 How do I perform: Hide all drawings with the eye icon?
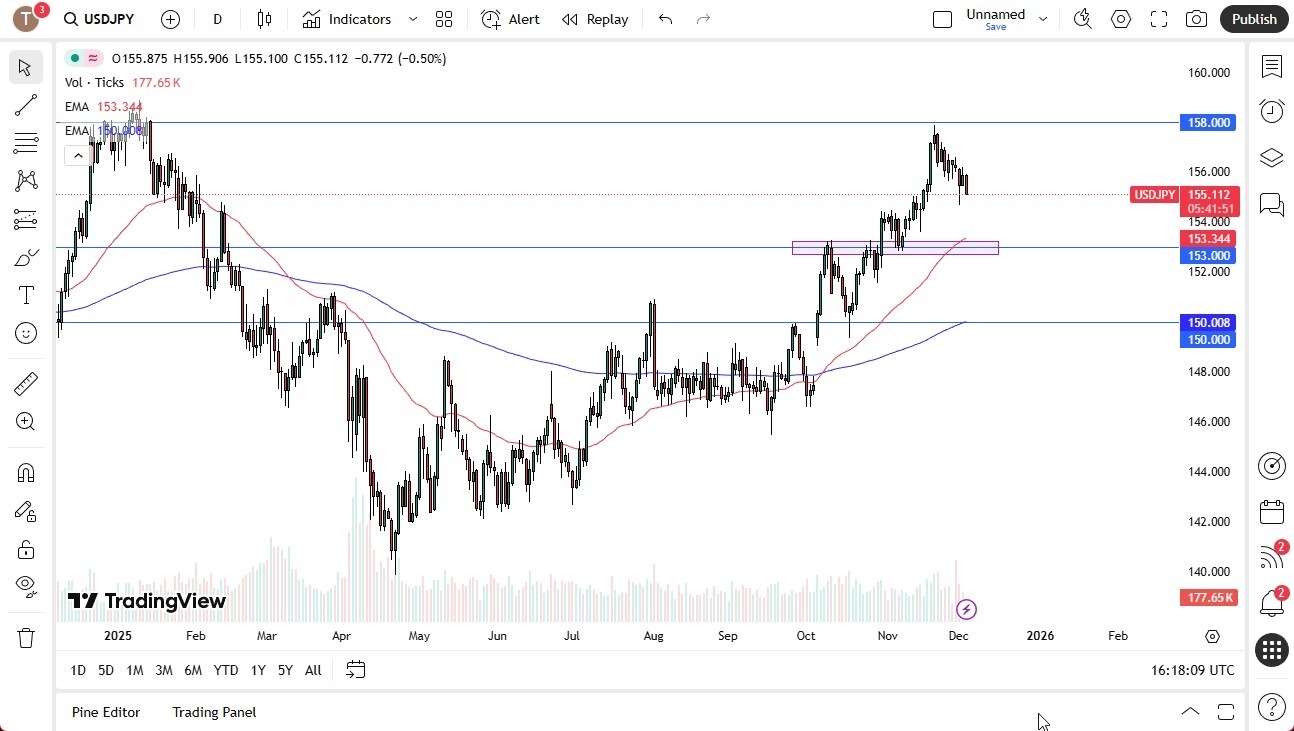tap(25, 585)
